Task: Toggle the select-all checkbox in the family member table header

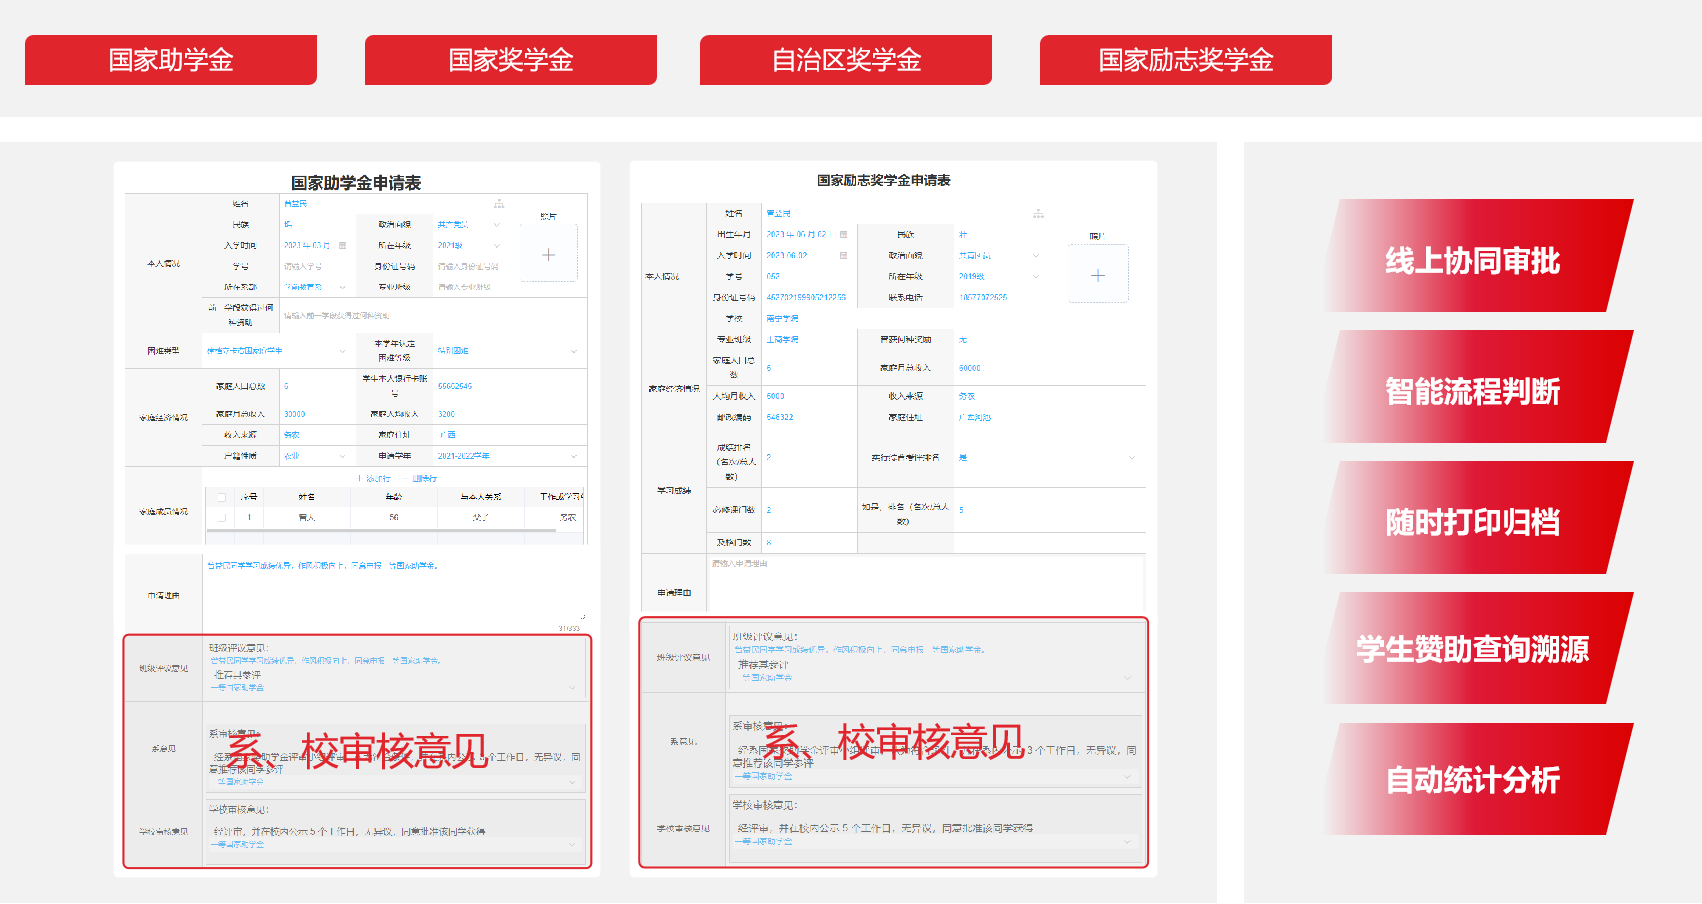Action: coord(222,498)
